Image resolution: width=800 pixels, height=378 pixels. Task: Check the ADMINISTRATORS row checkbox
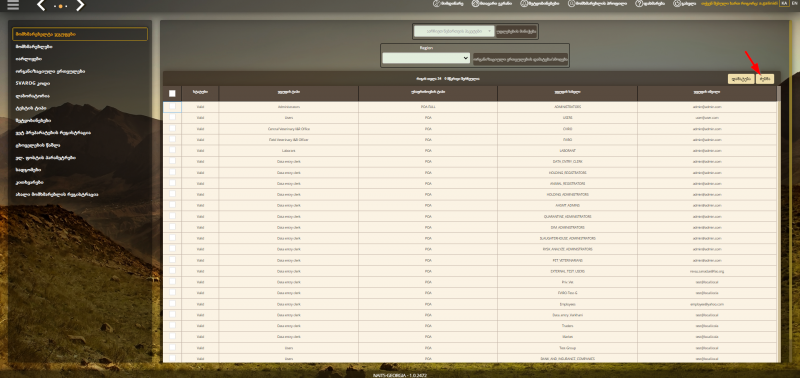pyautogui.click(x=172, y=106)
